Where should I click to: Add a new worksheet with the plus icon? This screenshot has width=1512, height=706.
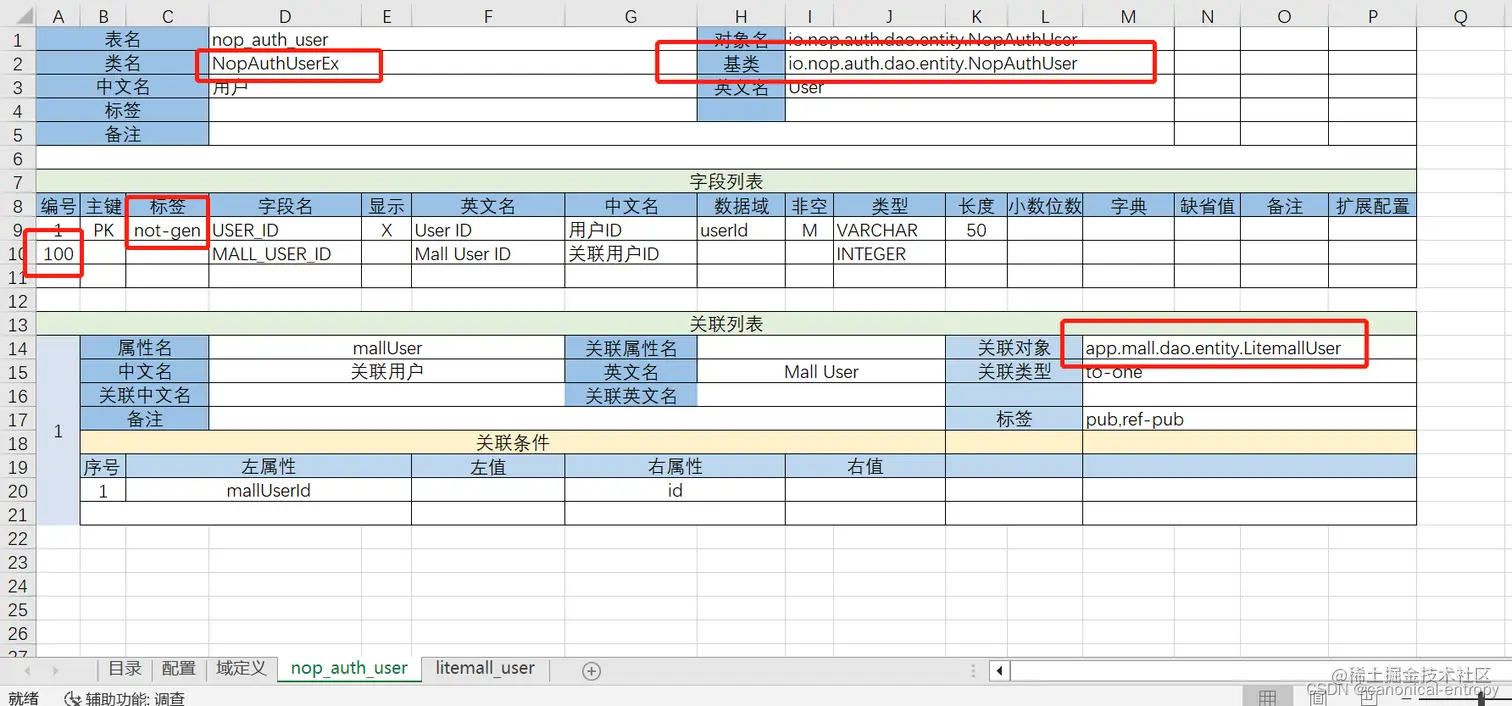pos(589,668)
